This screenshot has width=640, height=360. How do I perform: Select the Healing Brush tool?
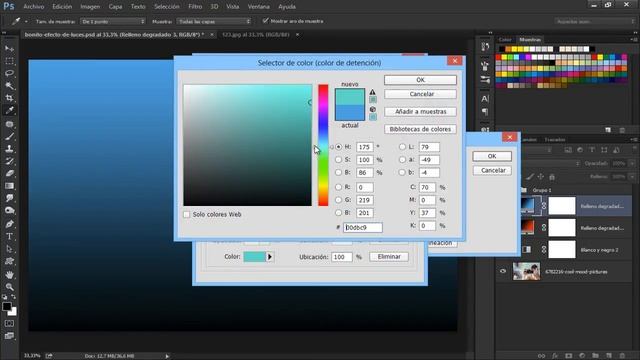click(9, 124)
